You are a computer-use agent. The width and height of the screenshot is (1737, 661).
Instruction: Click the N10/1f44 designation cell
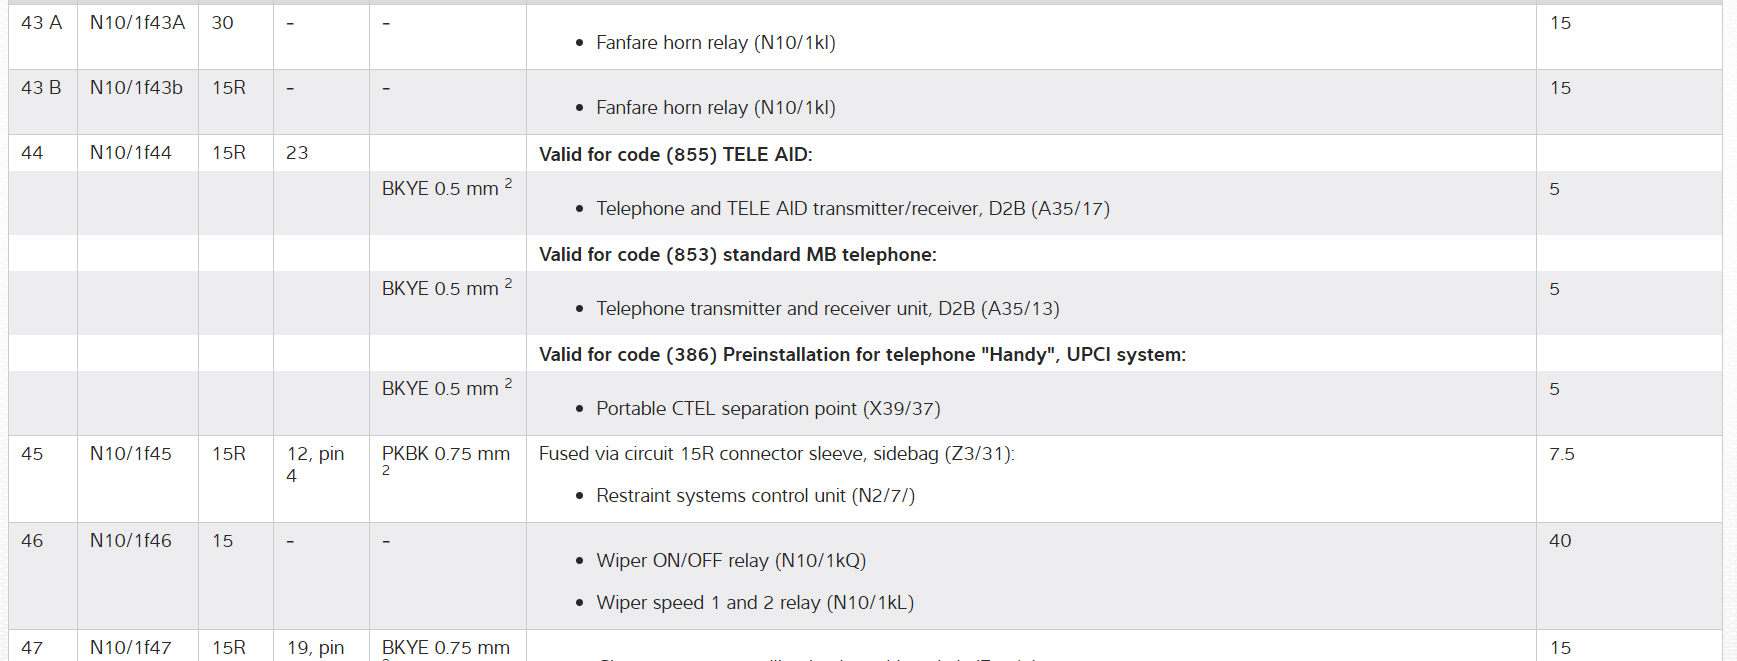coord(130,153)
